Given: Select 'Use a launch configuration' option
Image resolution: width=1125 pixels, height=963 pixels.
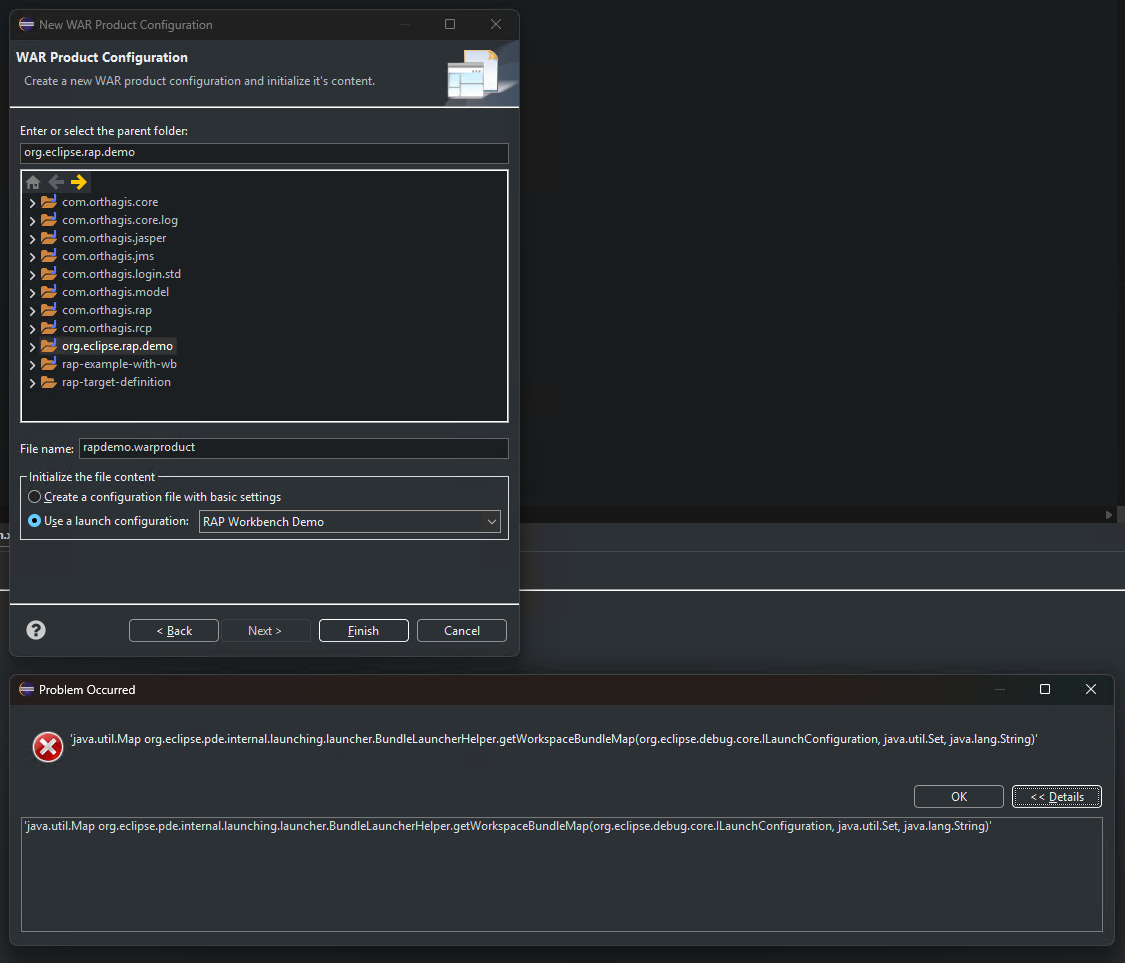Looking at the screenshot, I should [x=34, y=520].
